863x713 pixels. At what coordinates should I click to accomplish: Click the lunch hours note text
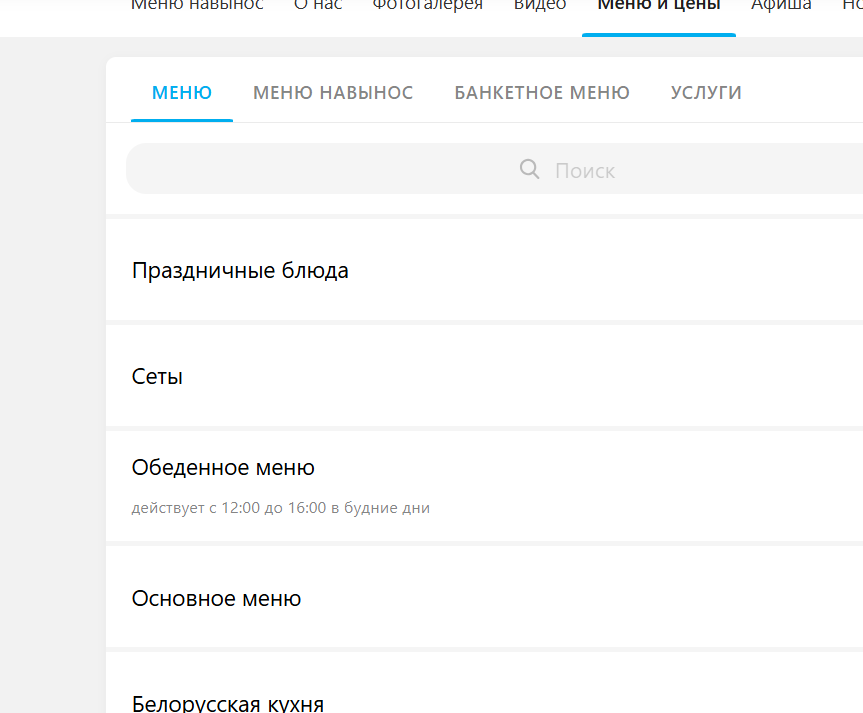point(281,508)
